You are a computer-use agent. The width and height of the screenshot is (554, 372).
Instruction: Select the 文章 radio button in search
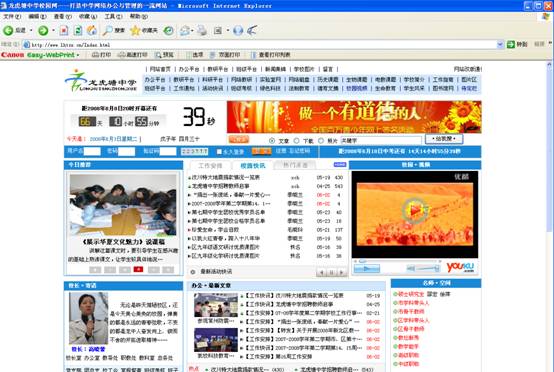[x=272, y=141]
